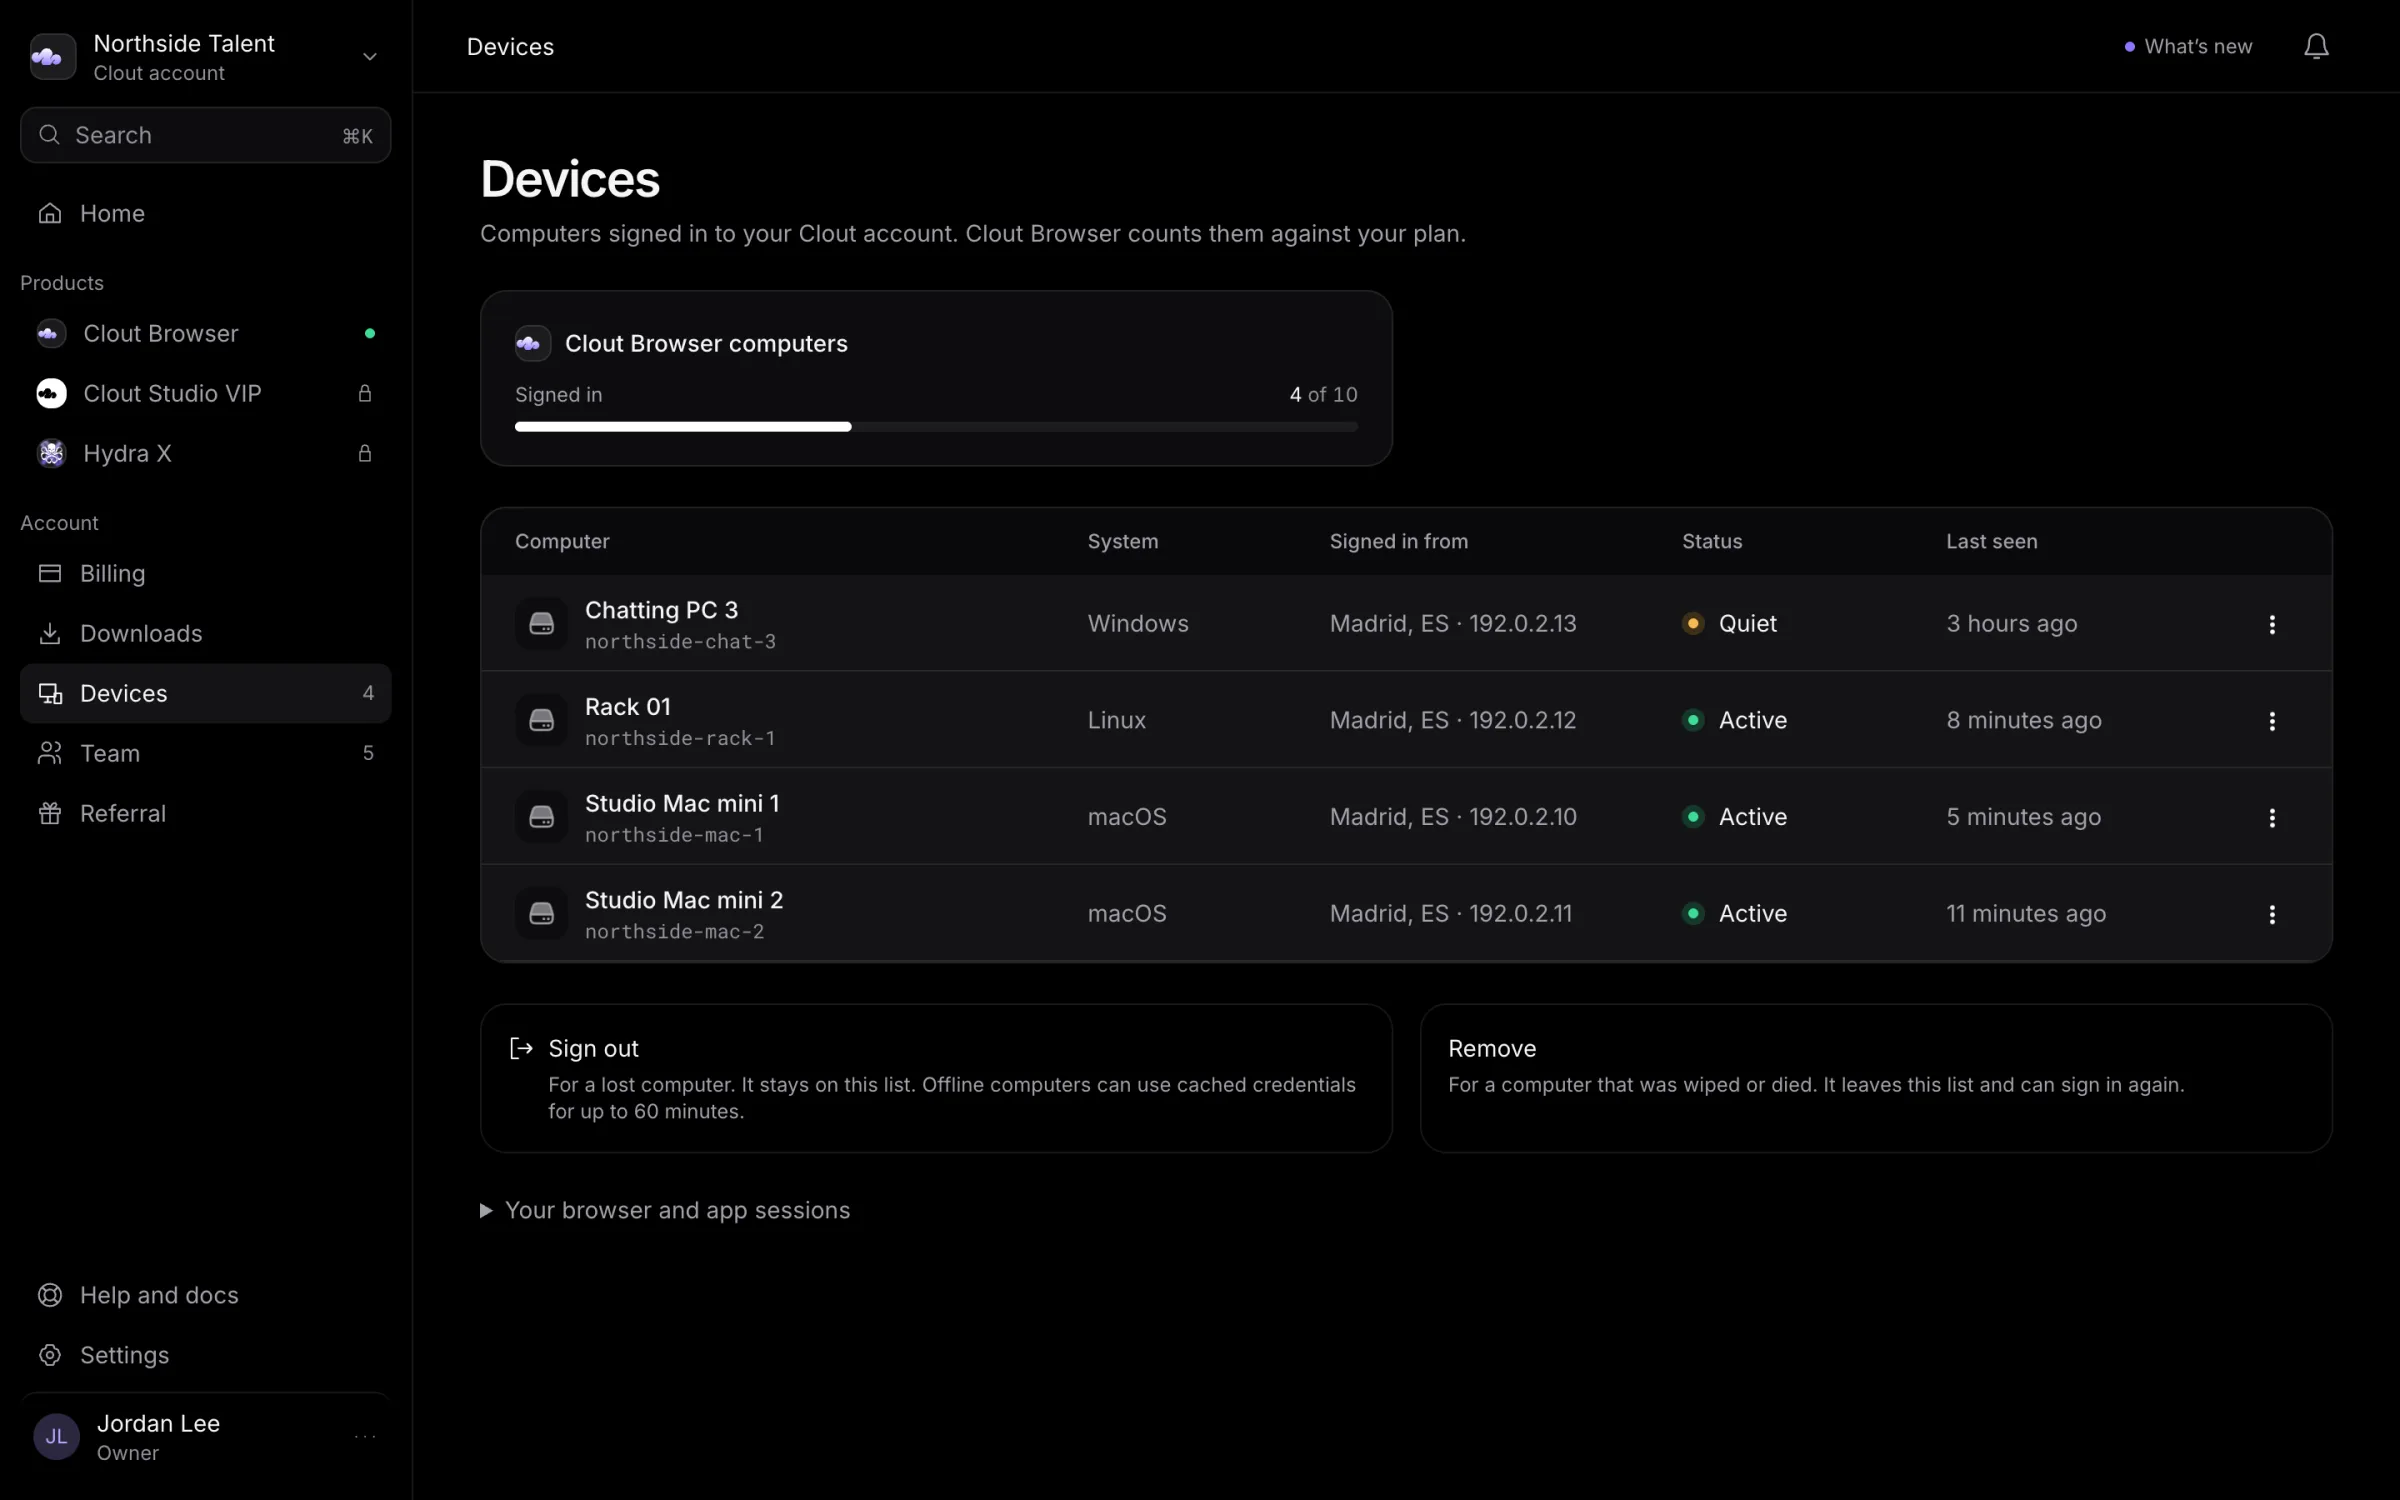Click the Computer column header
The width and height of the screenshot is (2400, 1500).
pyautogui.click(x=562, y=541)
